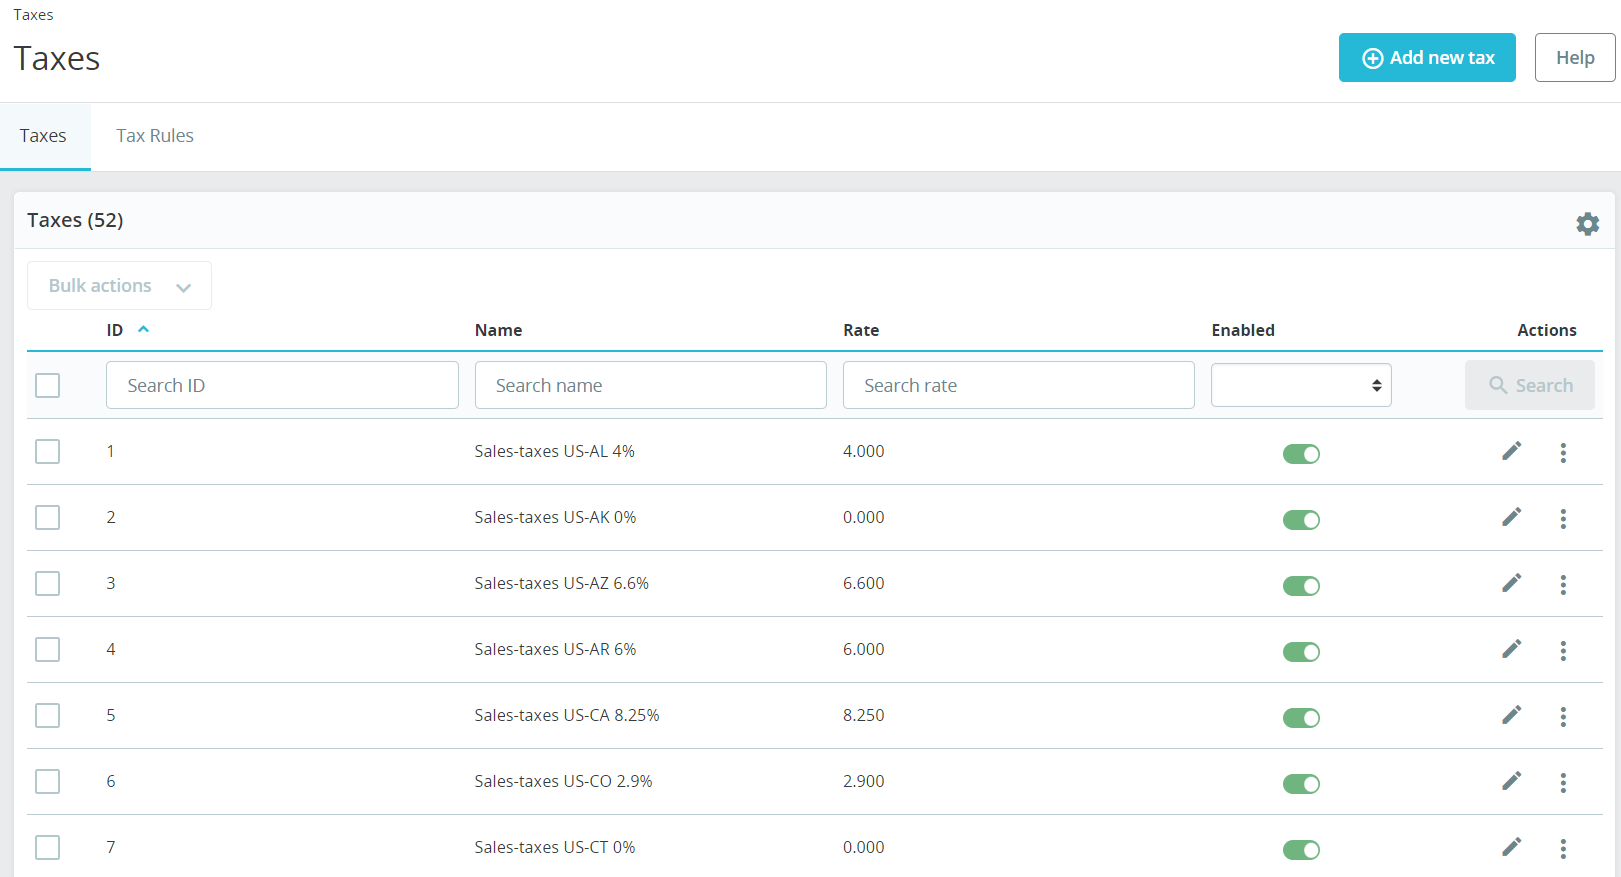Disable the US-AL 4% tax toggle

pos(1301,454)
